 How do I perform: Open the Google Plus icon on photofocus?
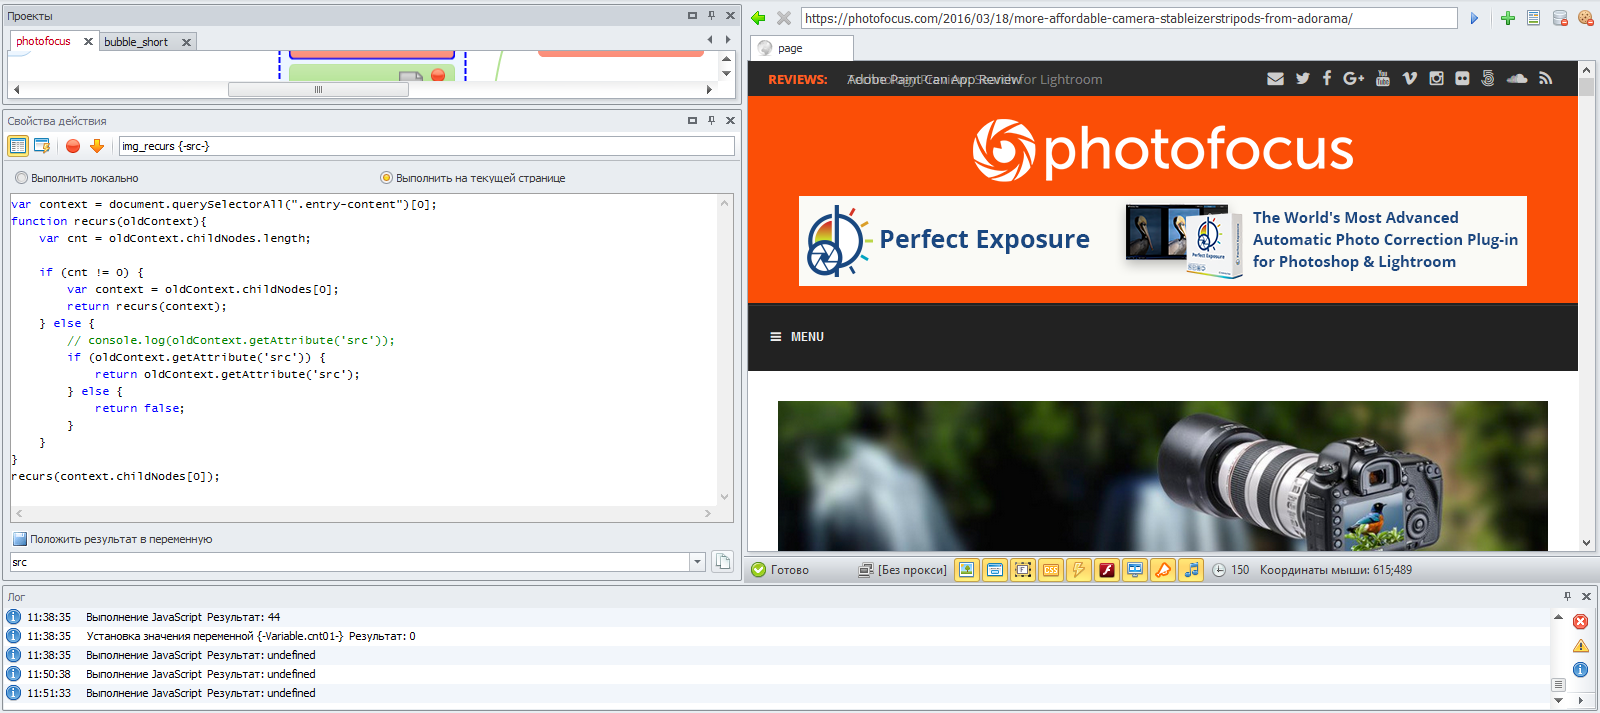[1354, 79]
